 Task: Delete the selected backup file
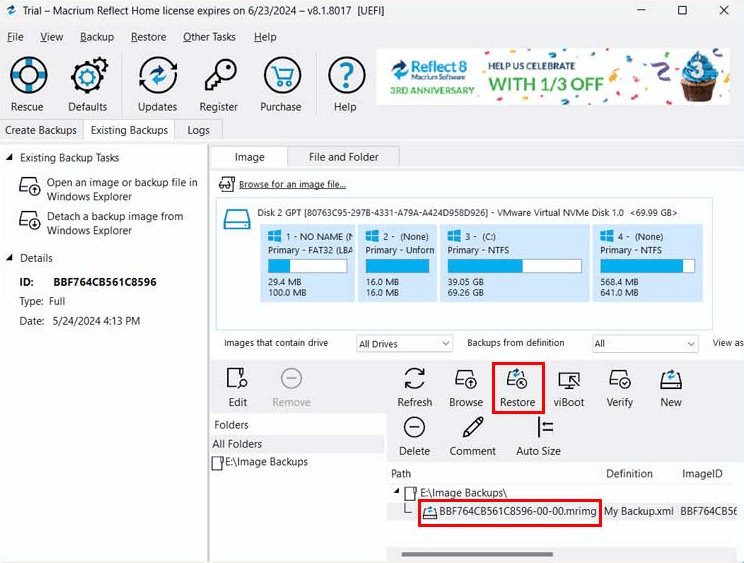(414, 428)
